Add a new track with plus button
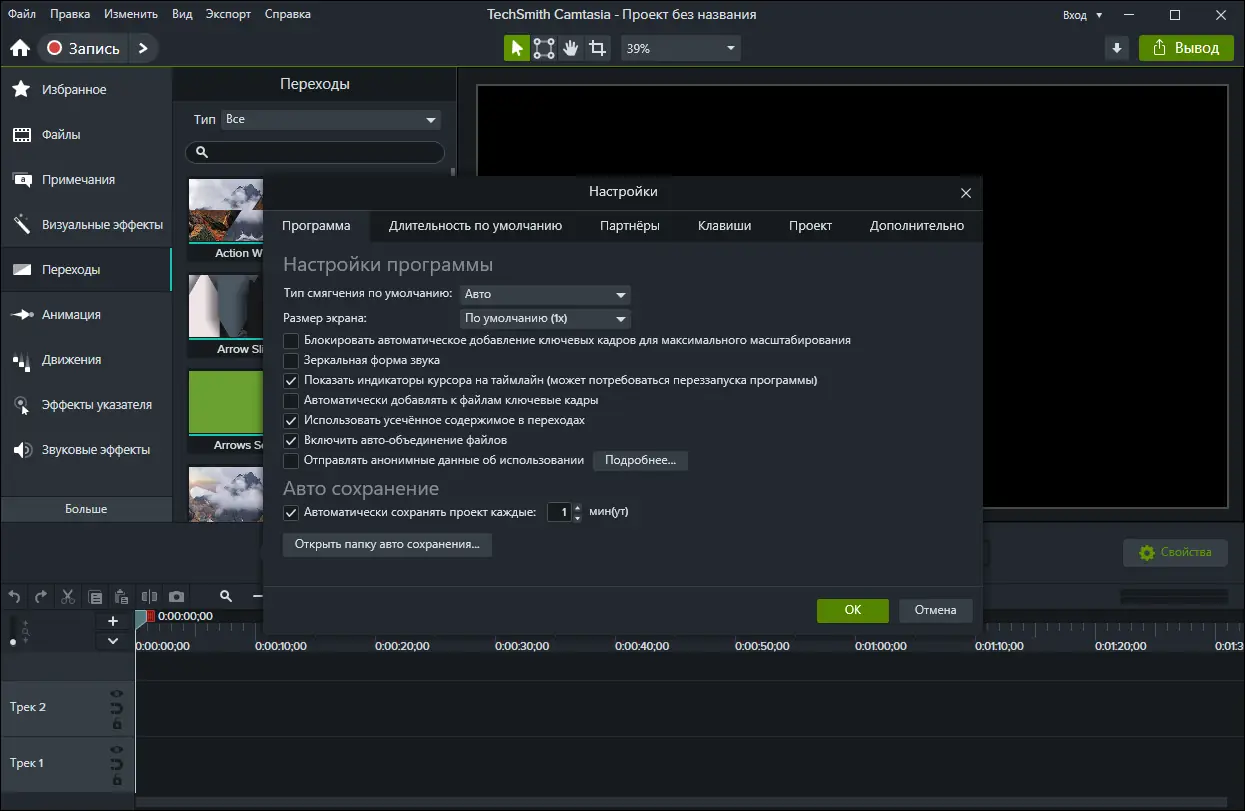Screen dimensions: 1245x811 coord(113,621)
